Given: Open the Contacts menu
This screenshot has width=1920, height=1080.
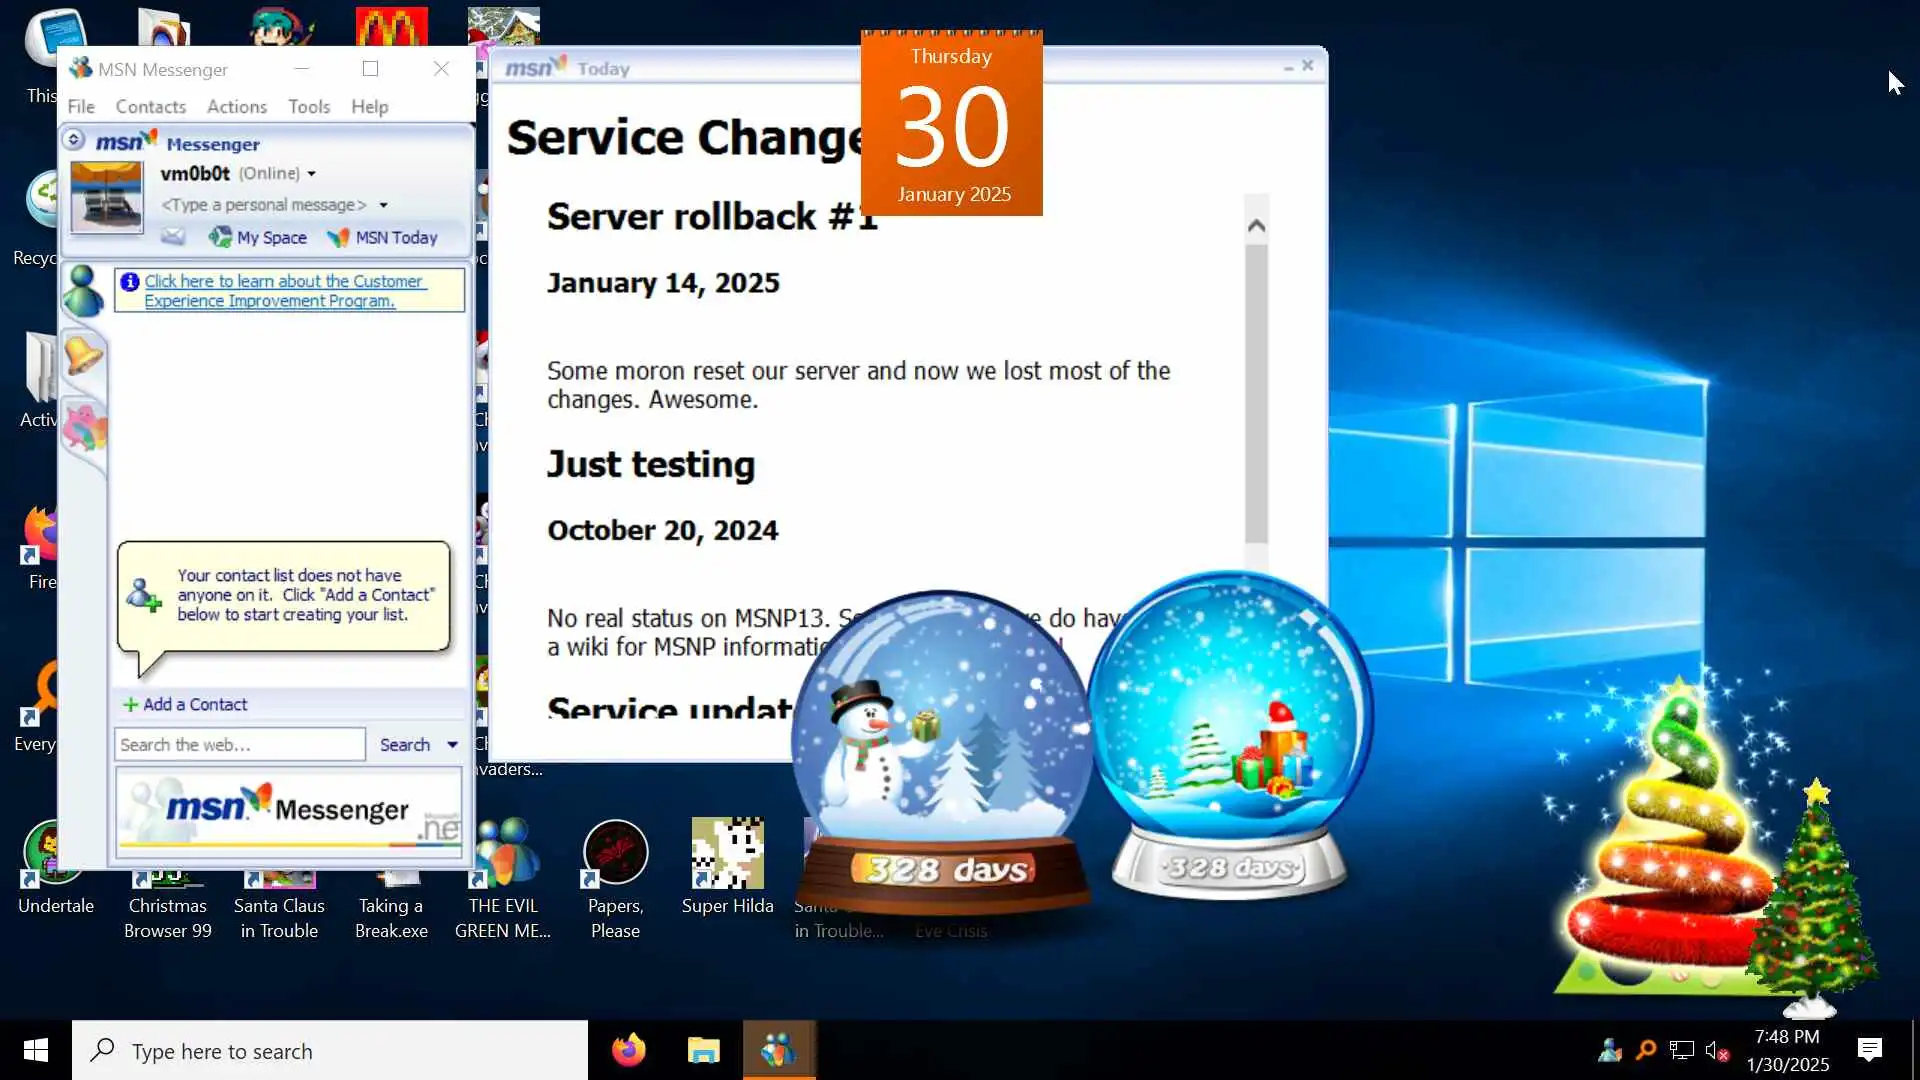Looking at the screenshot, I should [x=150, y=107].
